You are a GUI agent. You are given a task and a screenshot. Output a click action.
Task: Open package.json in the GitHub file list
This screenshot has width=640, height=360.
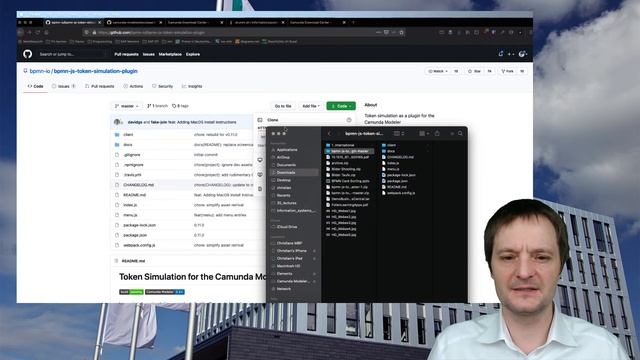point(135,235)
